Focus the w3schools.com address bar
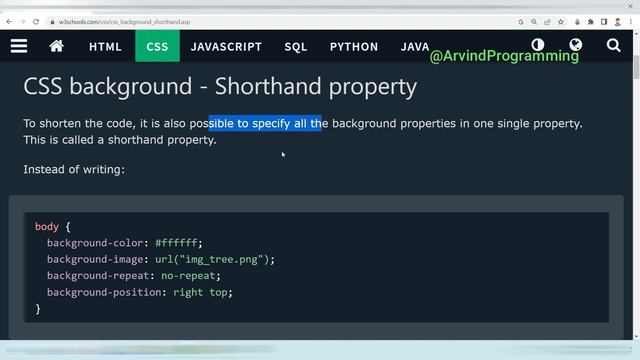640x360 pixels. pyautogui.click(x=282, y=22)
